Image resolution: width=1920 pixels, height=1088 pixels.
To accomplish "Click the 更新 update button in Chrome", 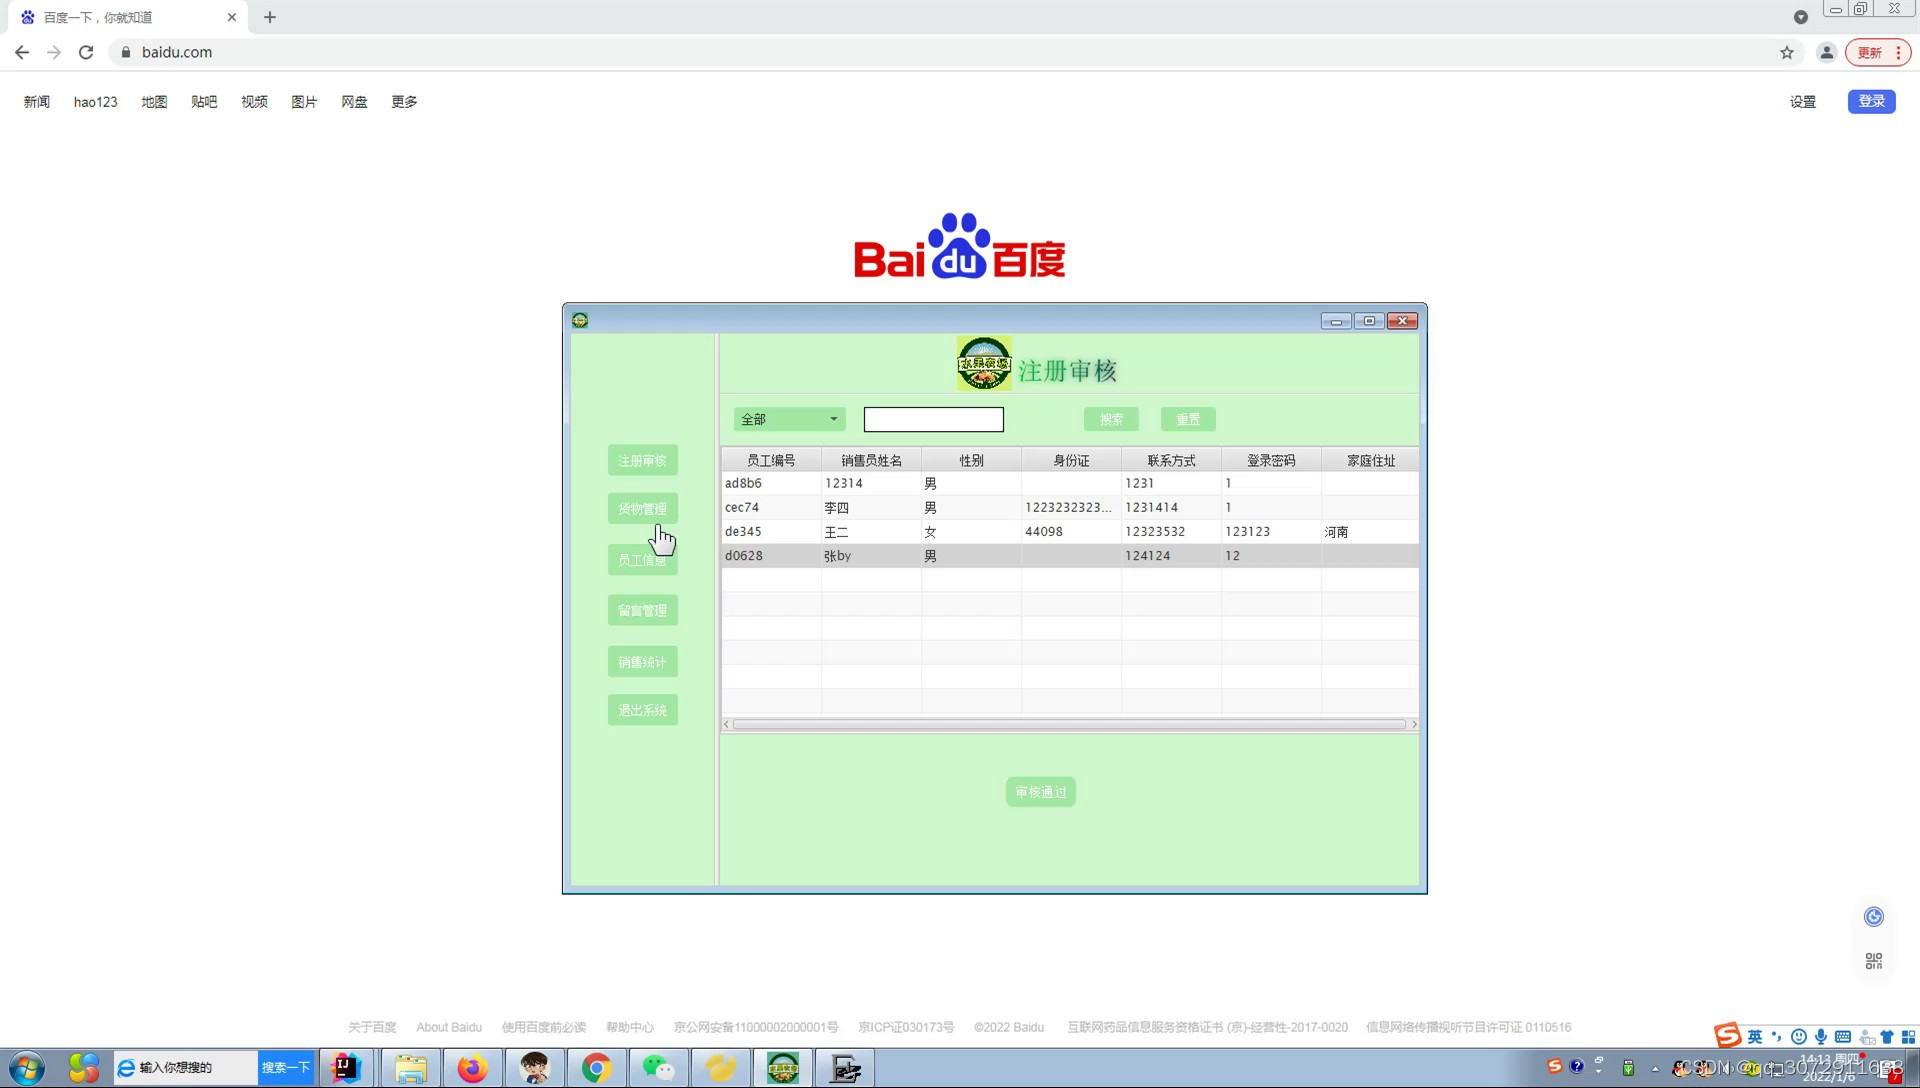I will (x=1878, y=52).
